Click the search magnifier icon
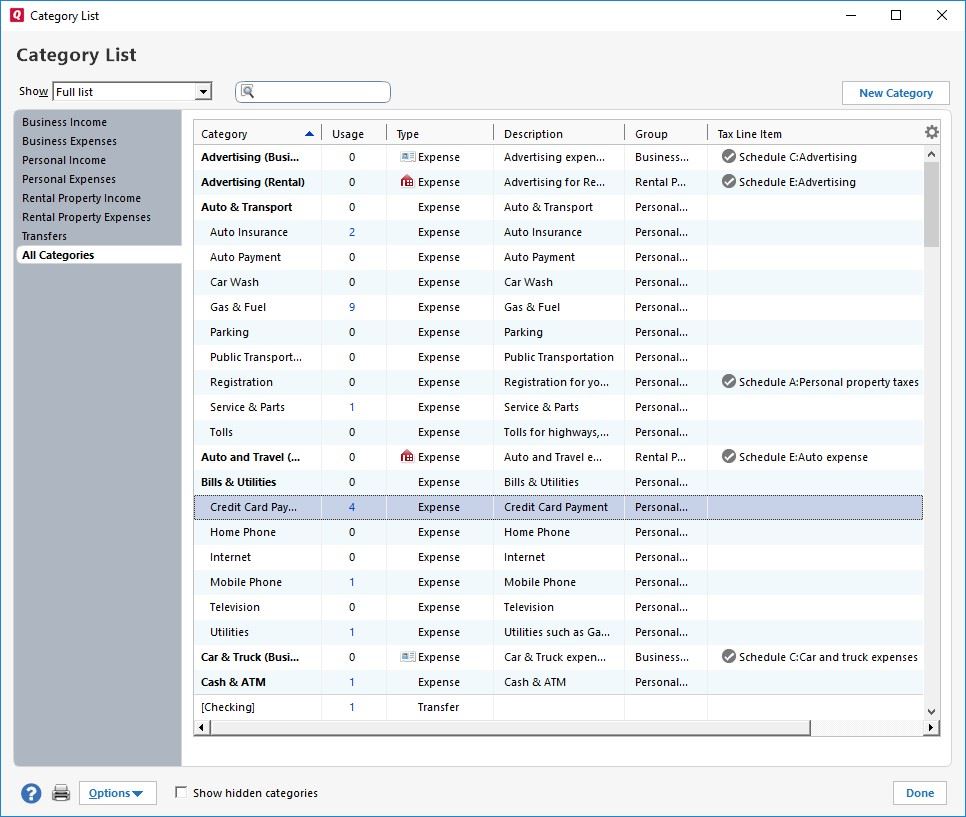Screen dimensions: 966x817 click(248, 92)
